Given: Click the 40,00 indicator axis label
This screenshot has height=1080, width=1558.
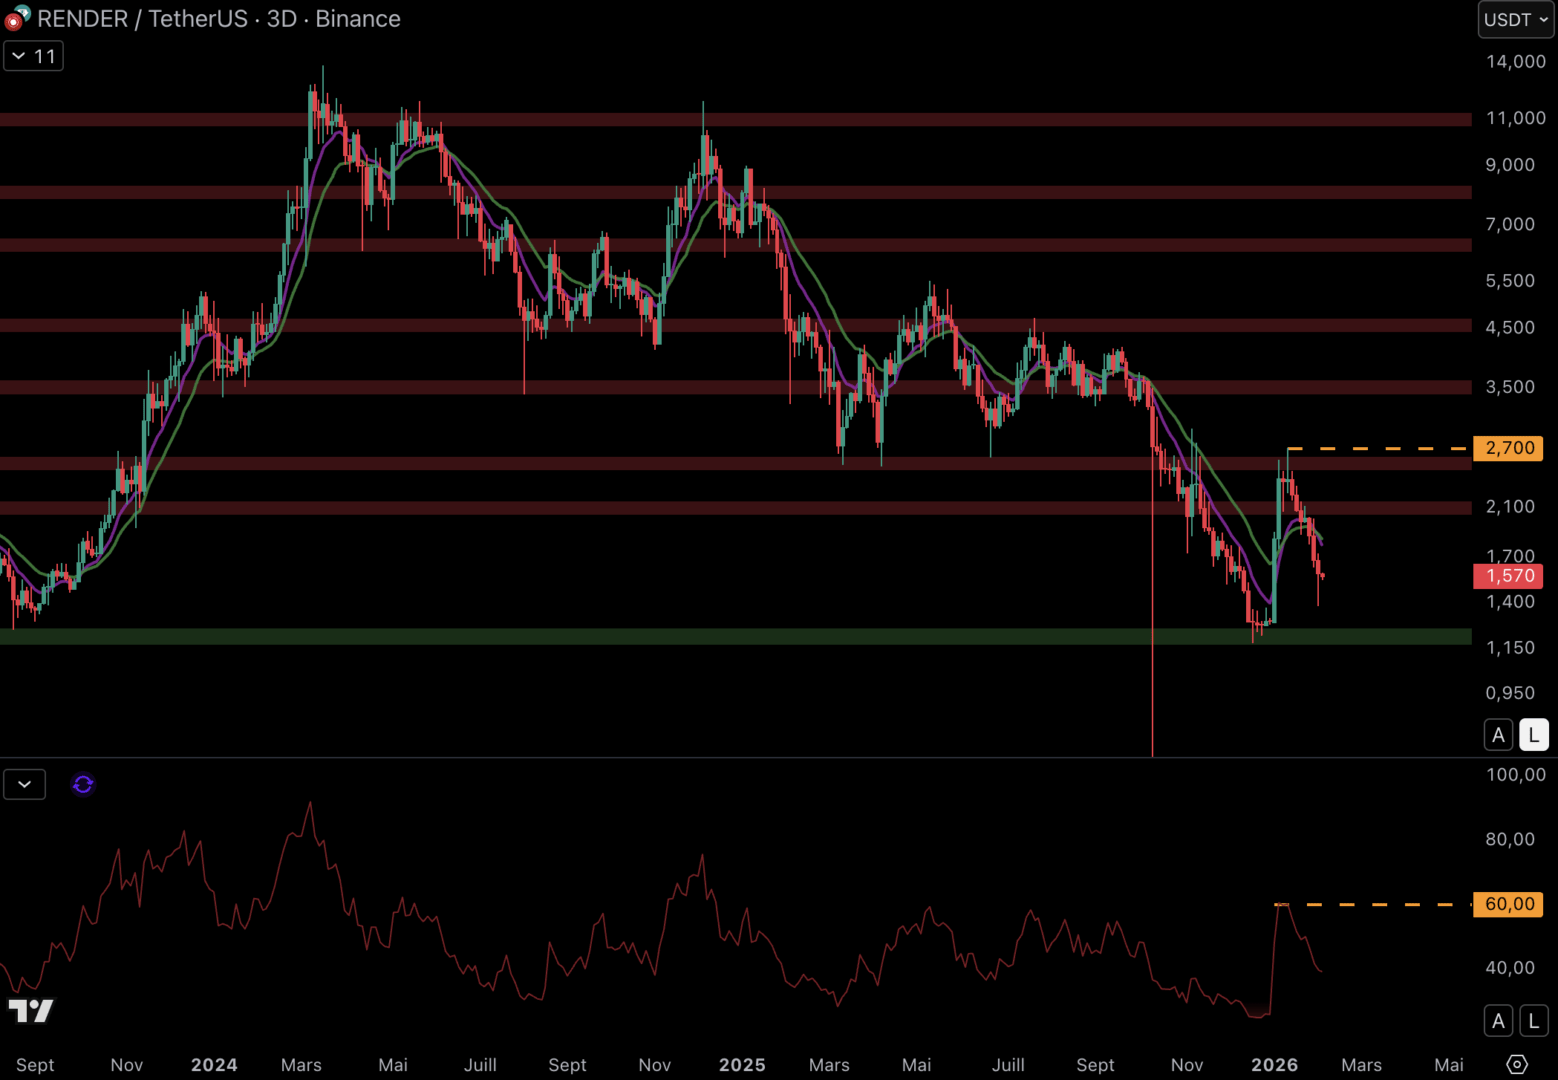Looking at the screenshot, I should (x=1510, y=967).
